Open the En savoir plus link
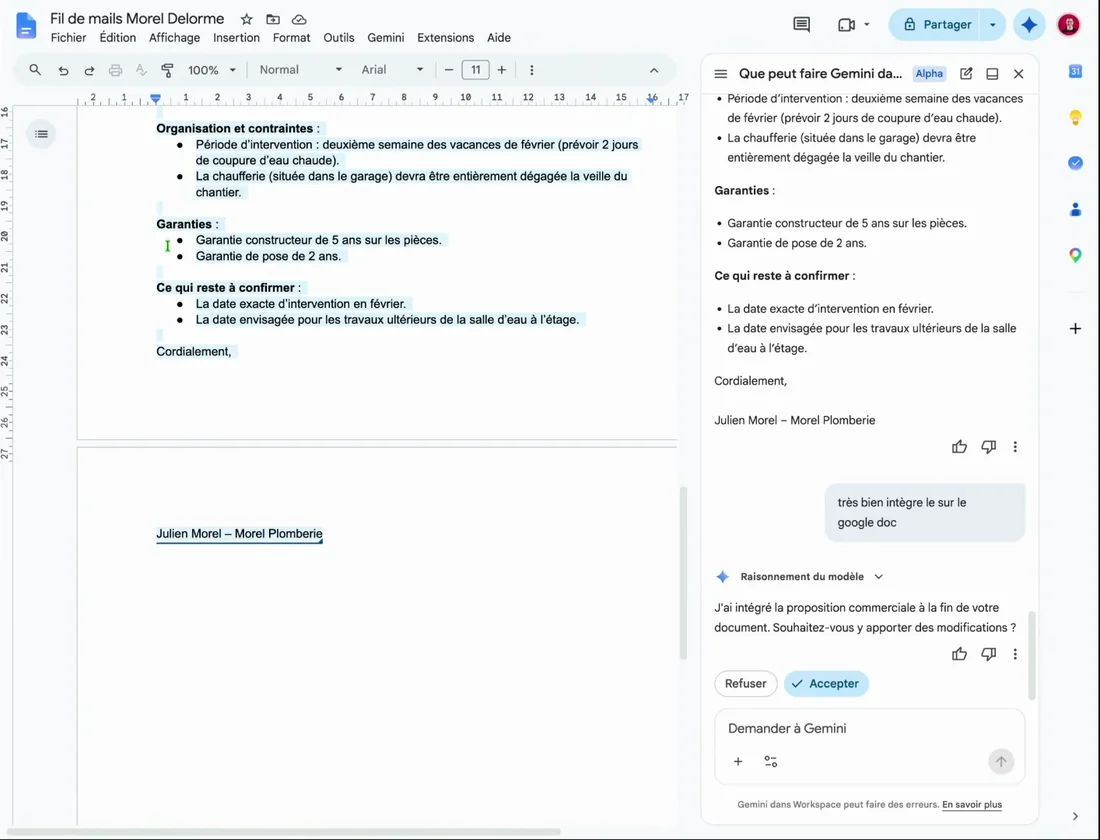This screenshot has width=1100, height=840. point(972,805)
